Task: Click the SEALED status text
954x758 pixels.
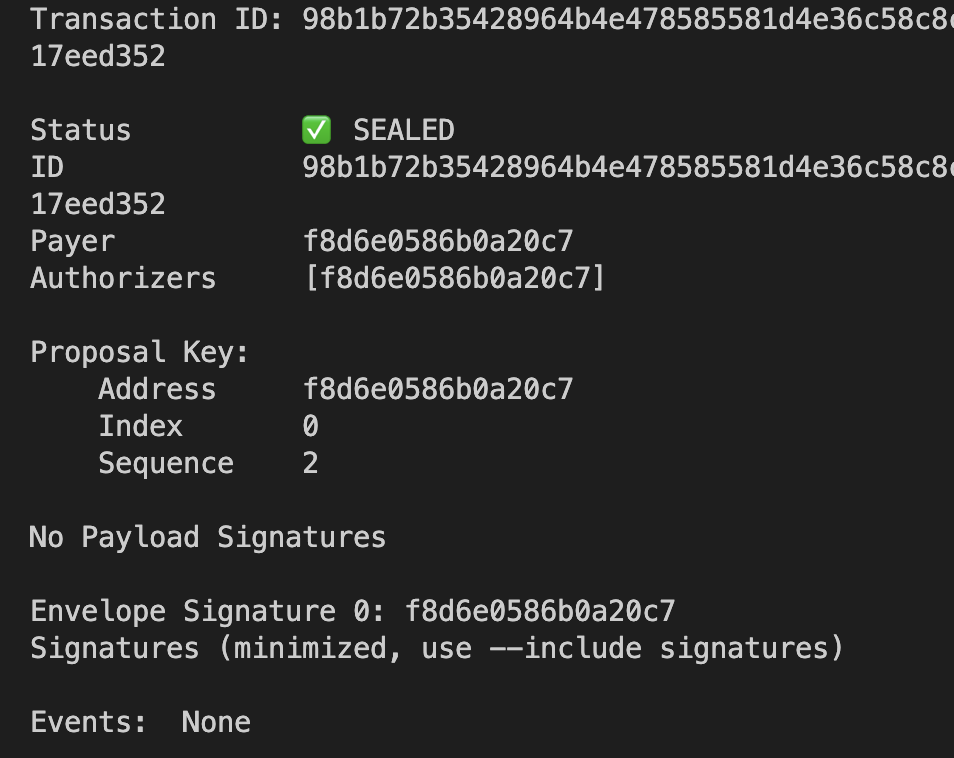Action: [404, 130]
